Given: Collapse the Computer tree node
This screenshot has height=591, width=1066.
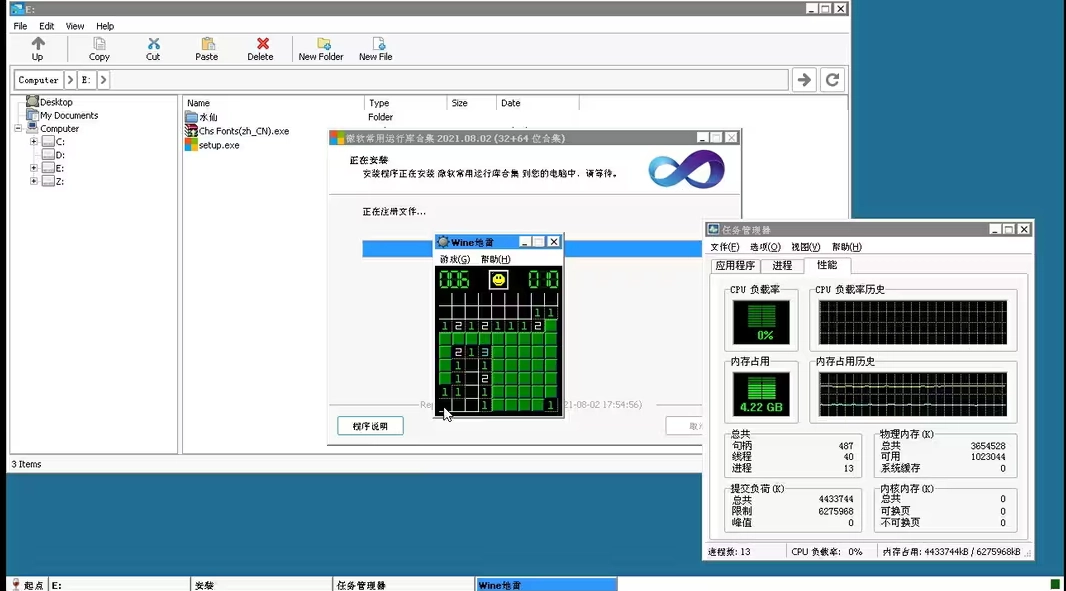Looking at the screenshot, I should click(x=19, y=129).
